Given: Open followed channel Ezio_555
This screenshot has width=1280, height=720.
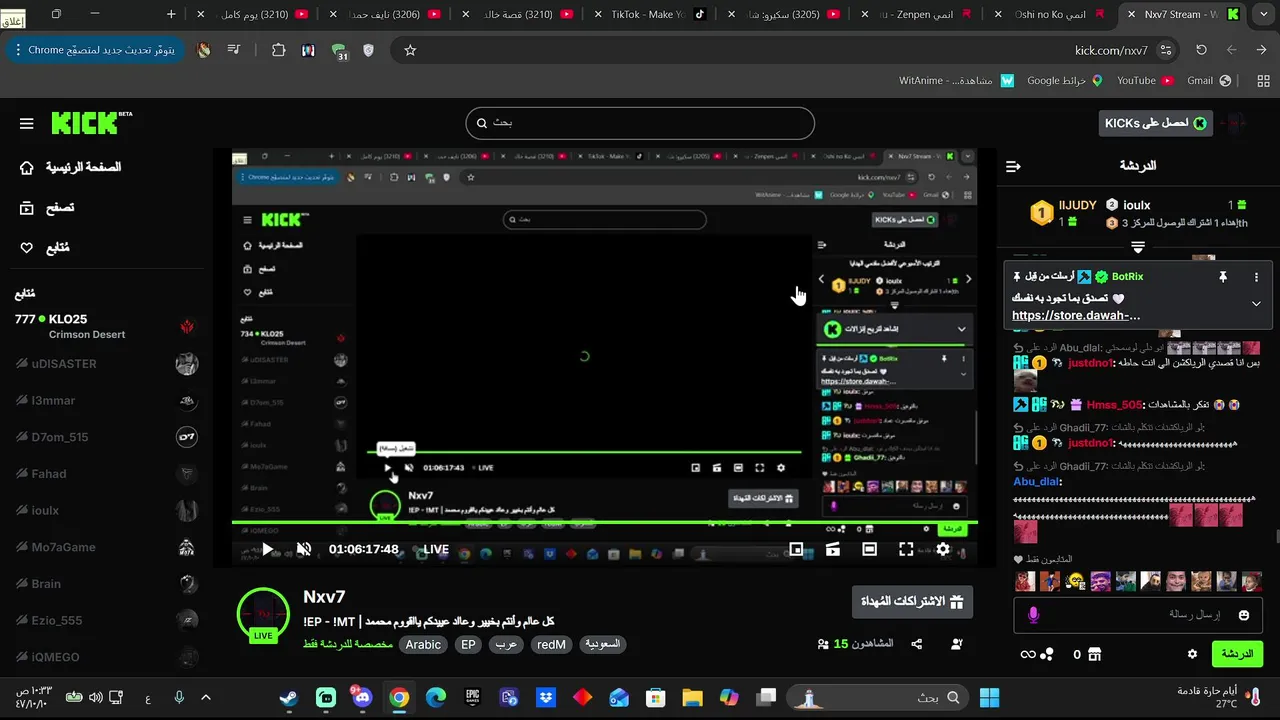Looking at the screenshot, I should pyautogui.click(x=105, y=620).
